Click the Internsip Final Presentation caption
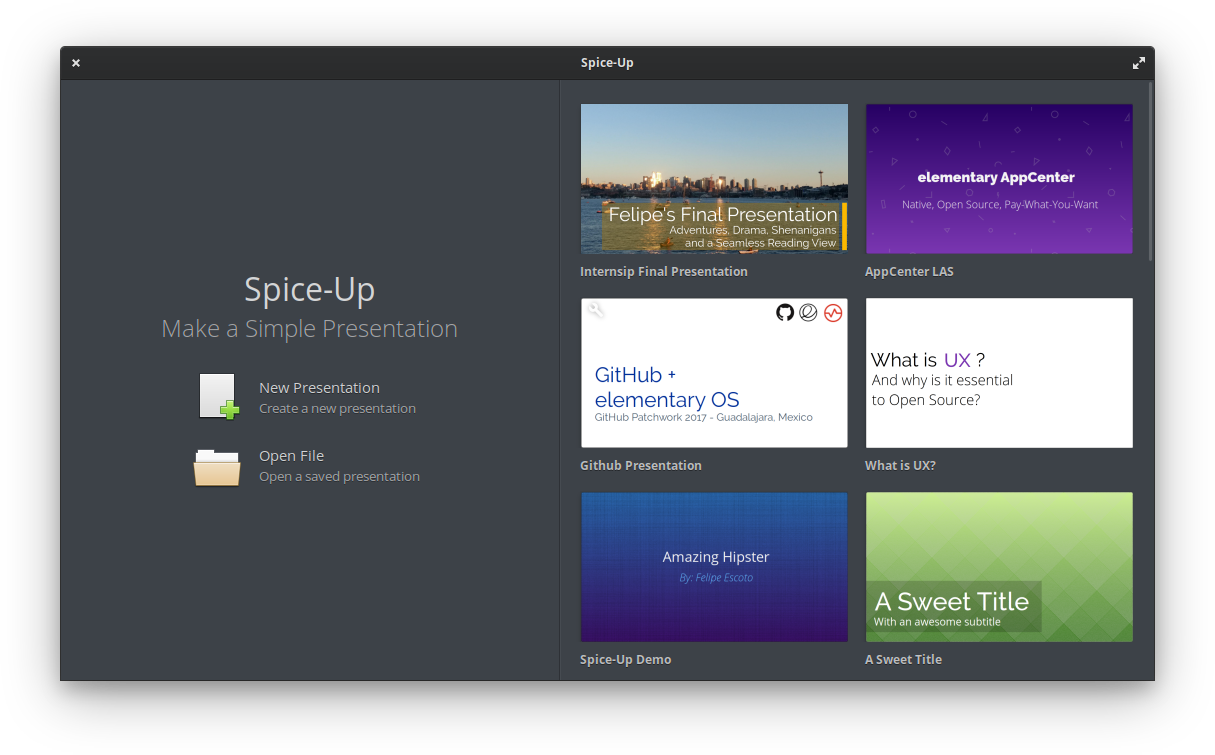 click(x=664, y=272)
